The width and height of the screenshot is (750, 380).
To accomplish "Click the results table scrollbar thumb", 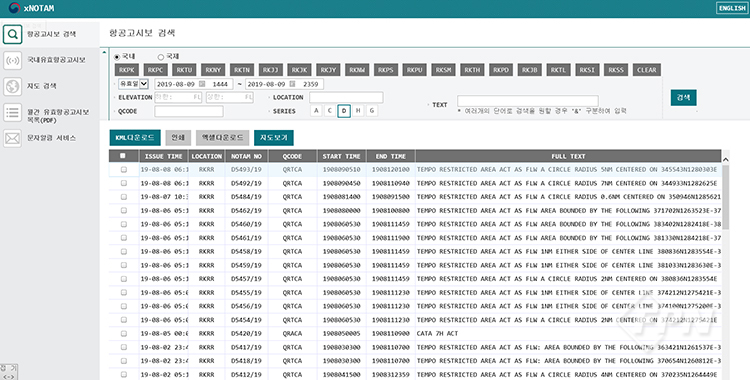I will click(x=725, y=197).
